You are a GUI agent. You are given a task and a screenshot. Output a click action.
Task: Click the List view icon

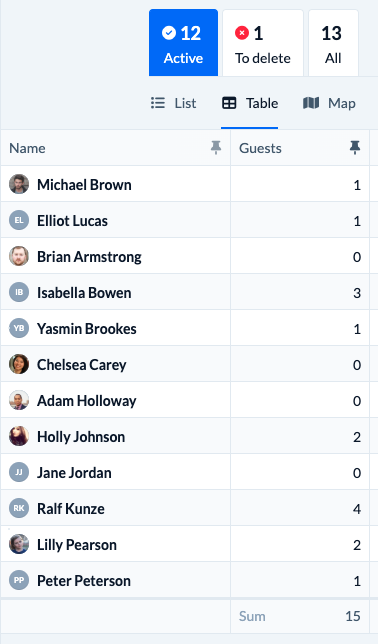tap(158, 103)
